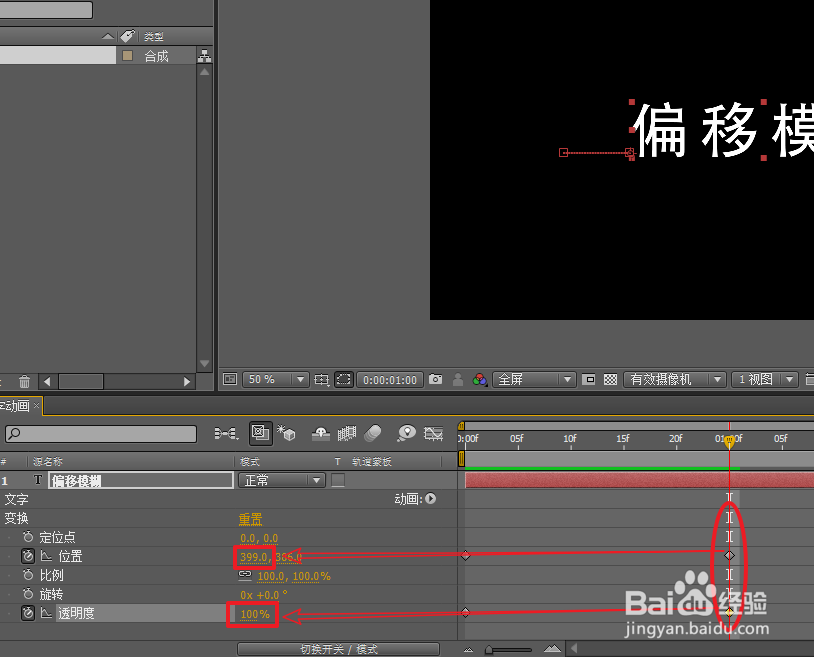This screenshot has height=657, width=814.
Task: Click the graph icon beside 位置
Action: pyautogui.click(x=46, y=556)
